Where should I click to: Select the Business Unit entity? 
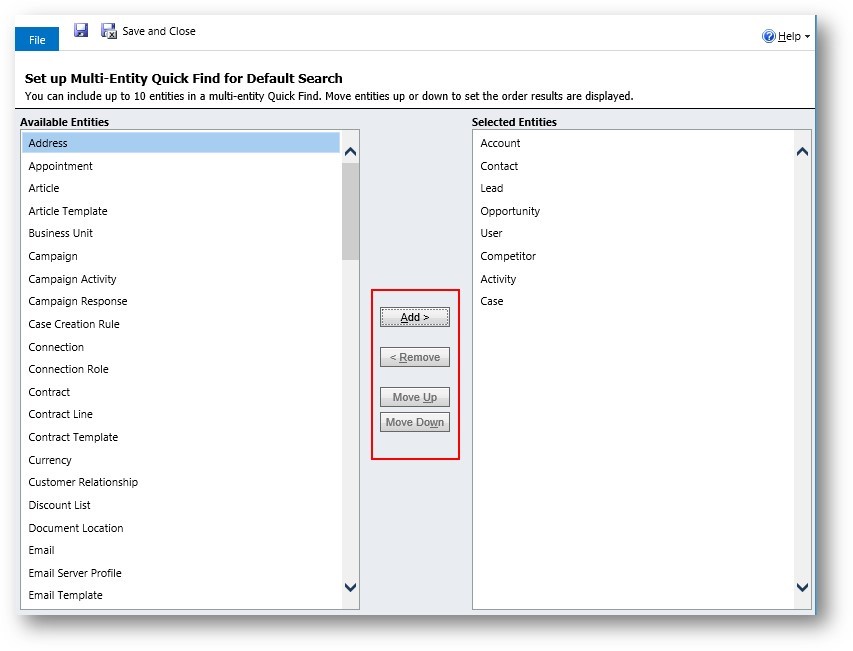181,233
